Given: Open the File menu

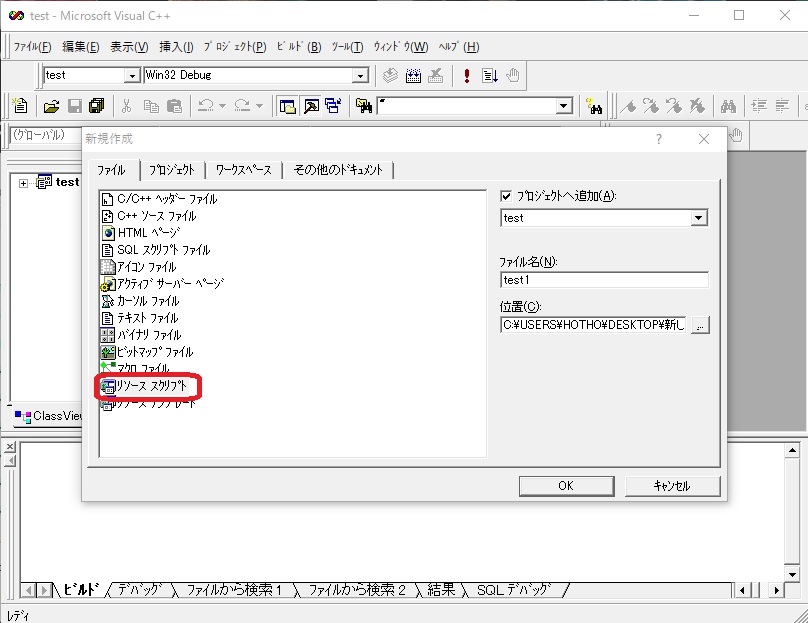Looking at the screenshot, I should 32,47.
